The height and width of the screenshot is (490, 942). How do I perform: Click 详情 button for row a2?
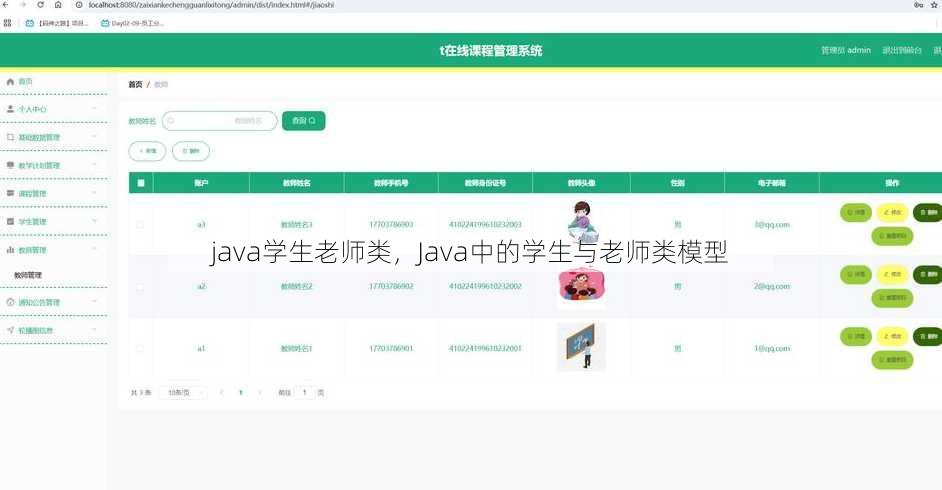coord(855,274)
